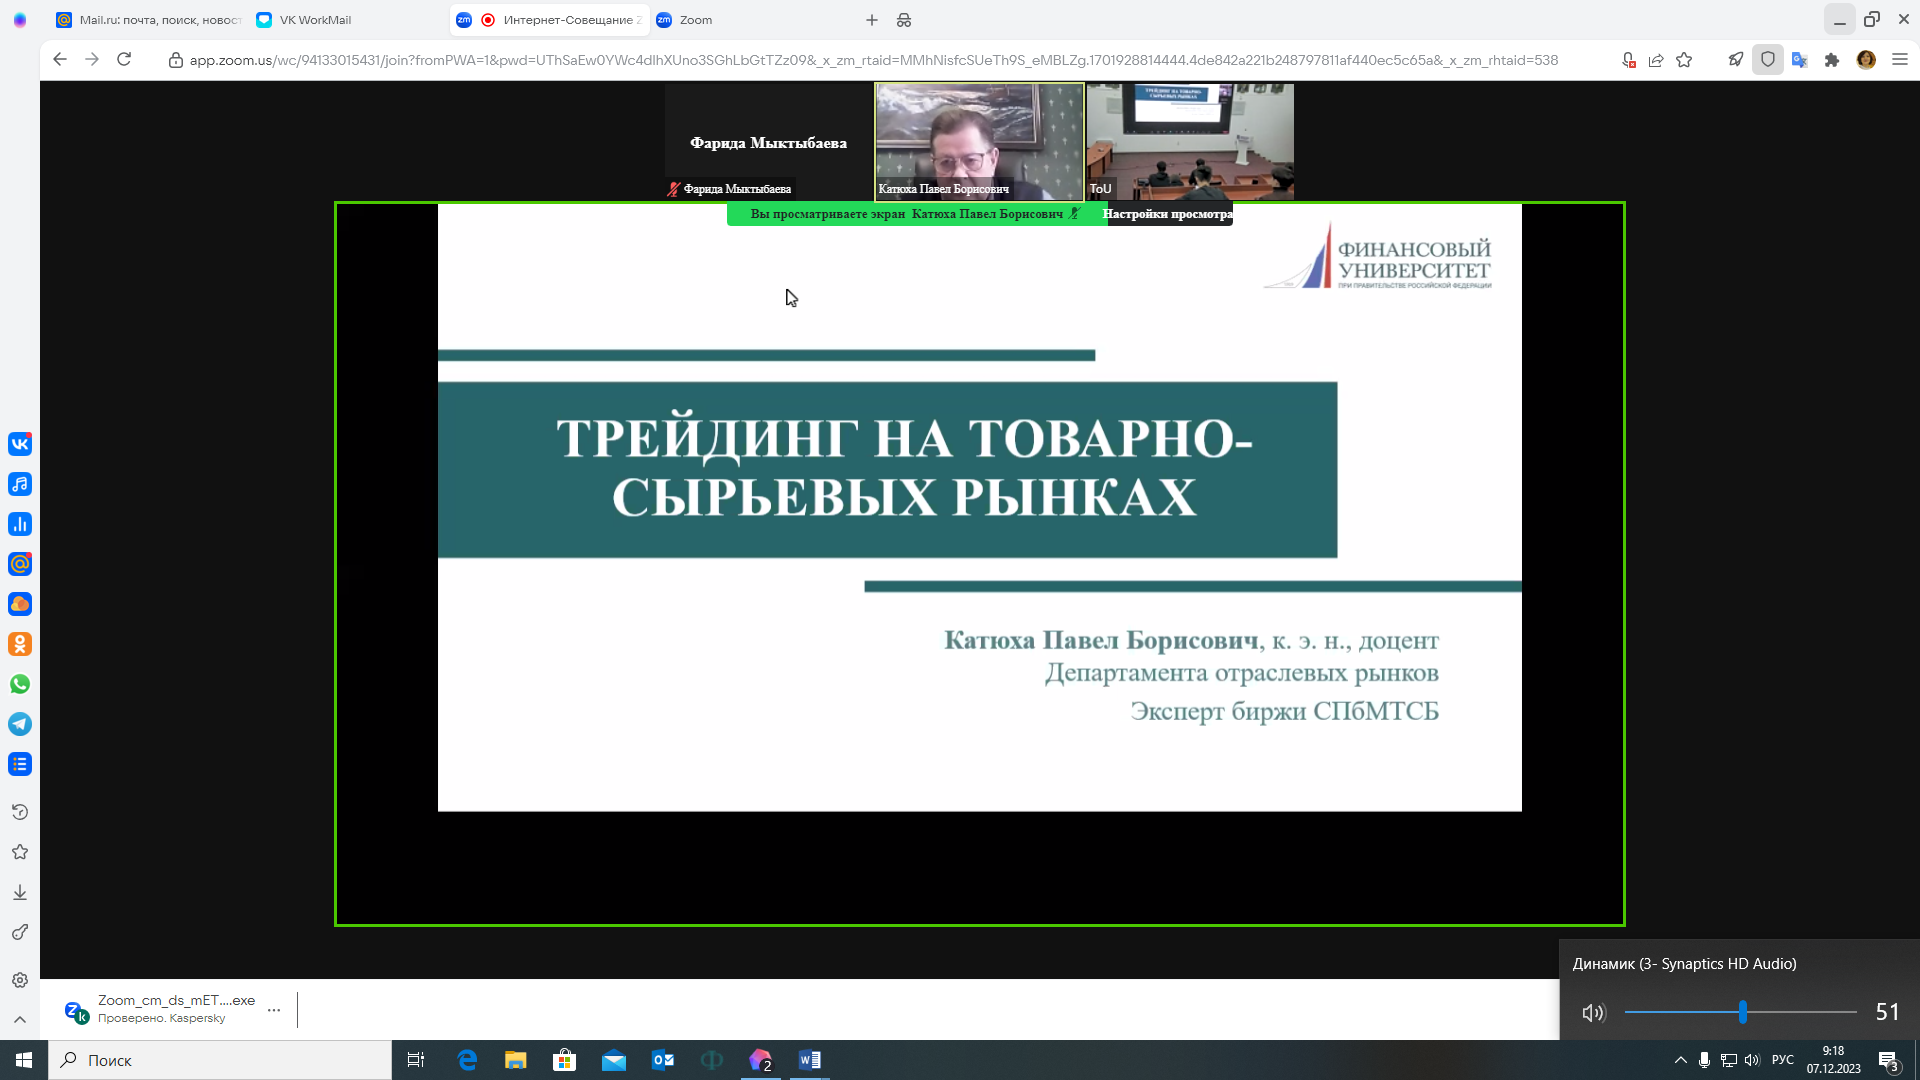The height and width of the screenshot is (1080, 1920).
Task: Launch Mail.ru from the sidebar
Action: (x=20, y=563)
